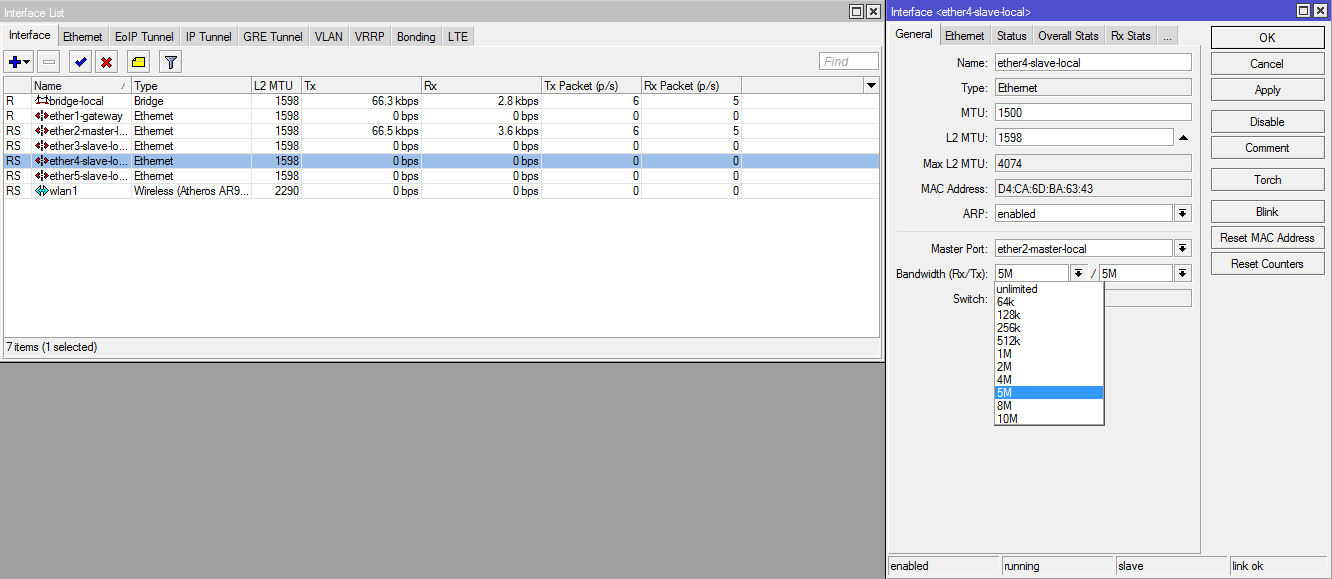Choose 4M from bandwidth list

(1049, 380)
